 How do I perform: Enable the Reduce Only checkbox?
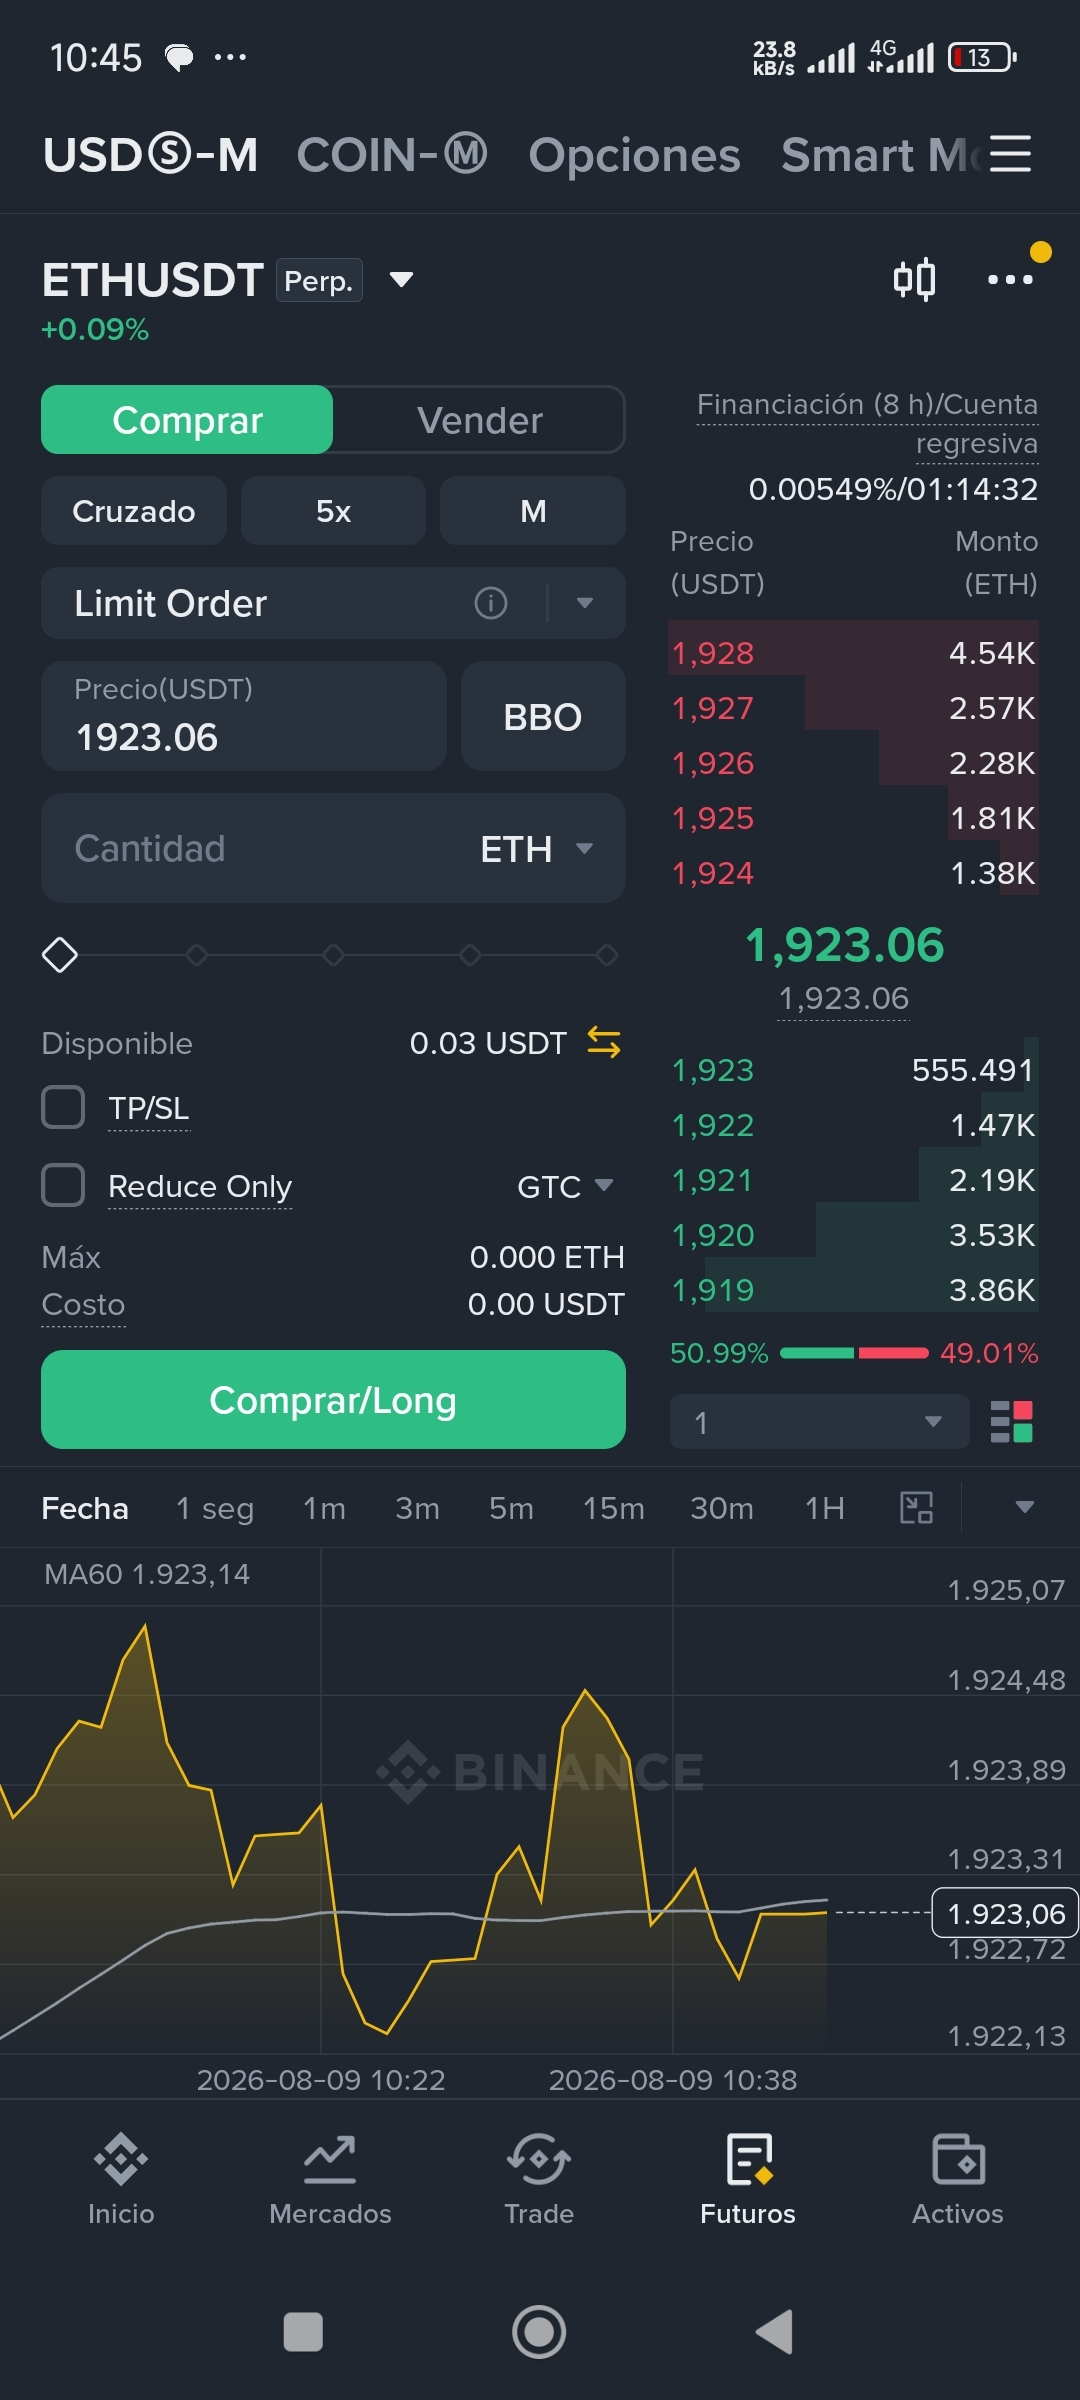coord(63,1185)
